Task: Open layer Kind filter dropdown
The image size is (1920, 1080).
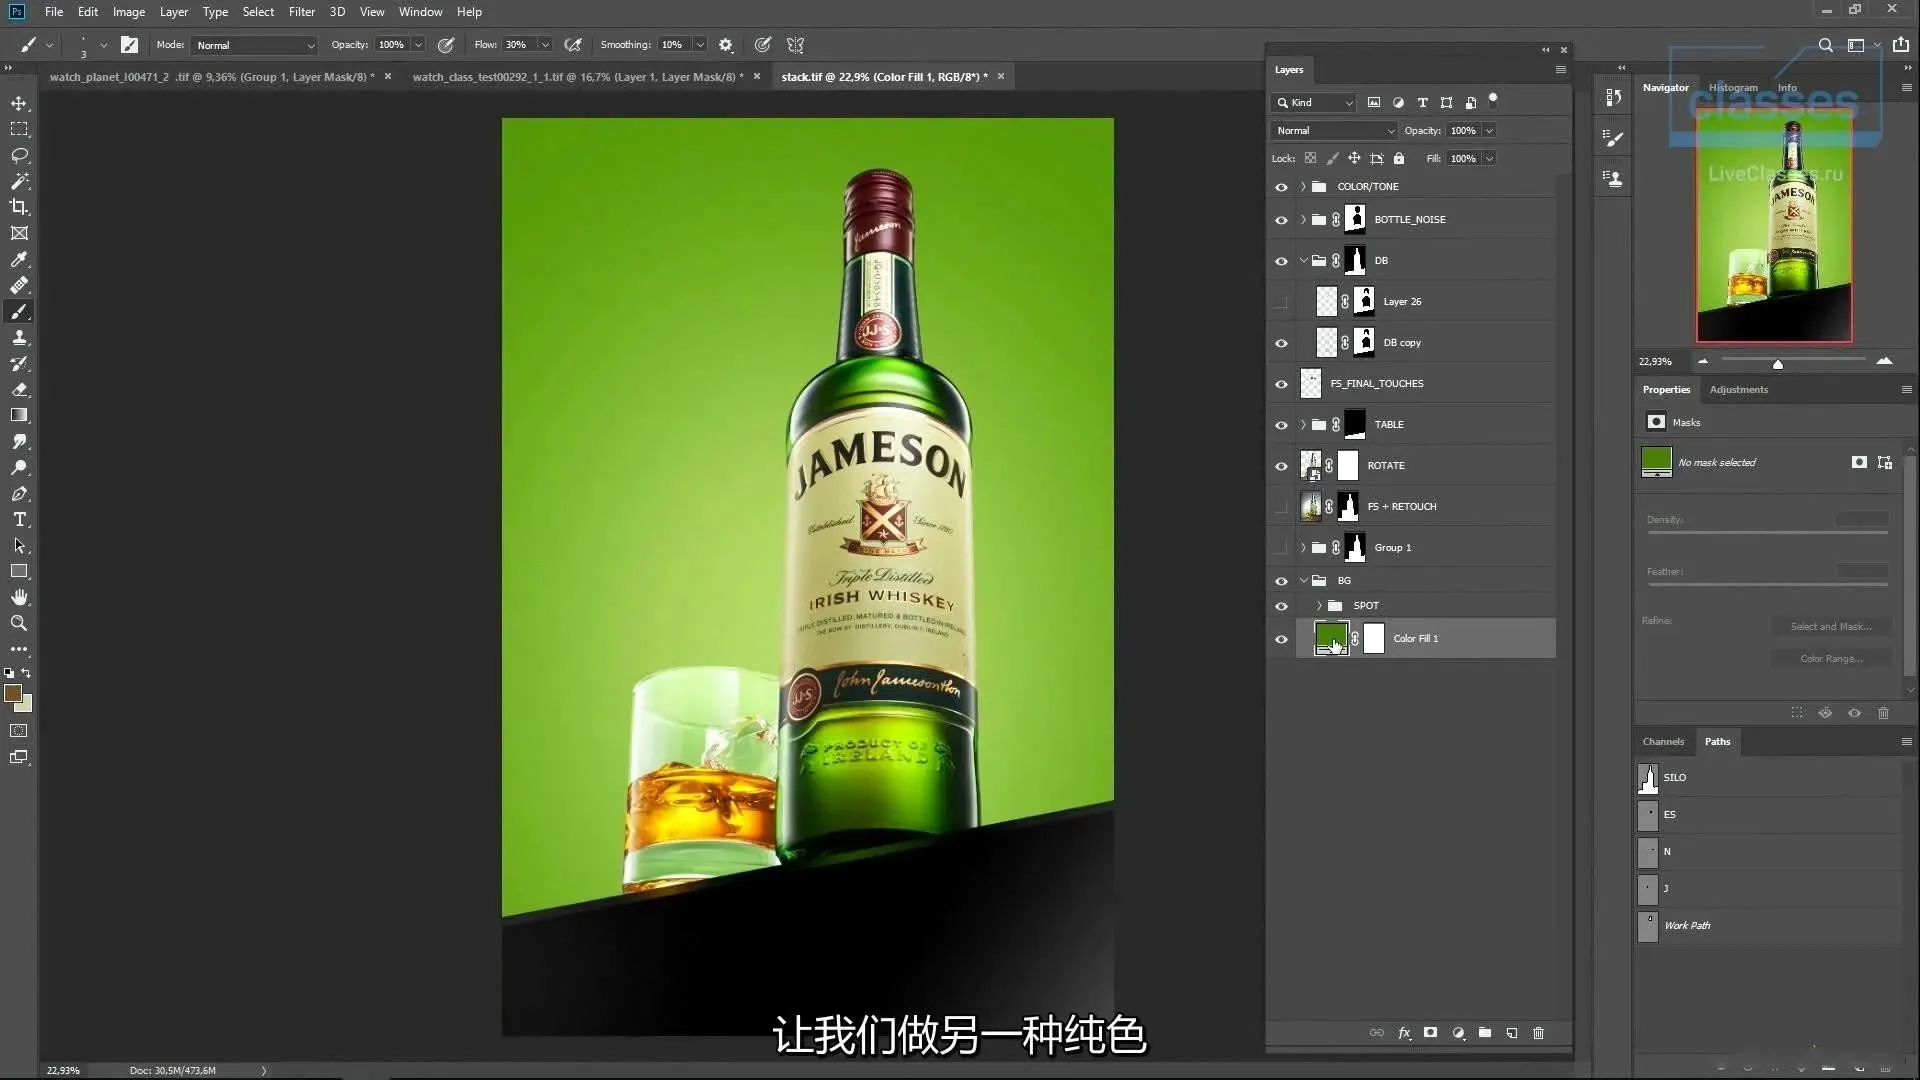Action: tap(1314, 103)
